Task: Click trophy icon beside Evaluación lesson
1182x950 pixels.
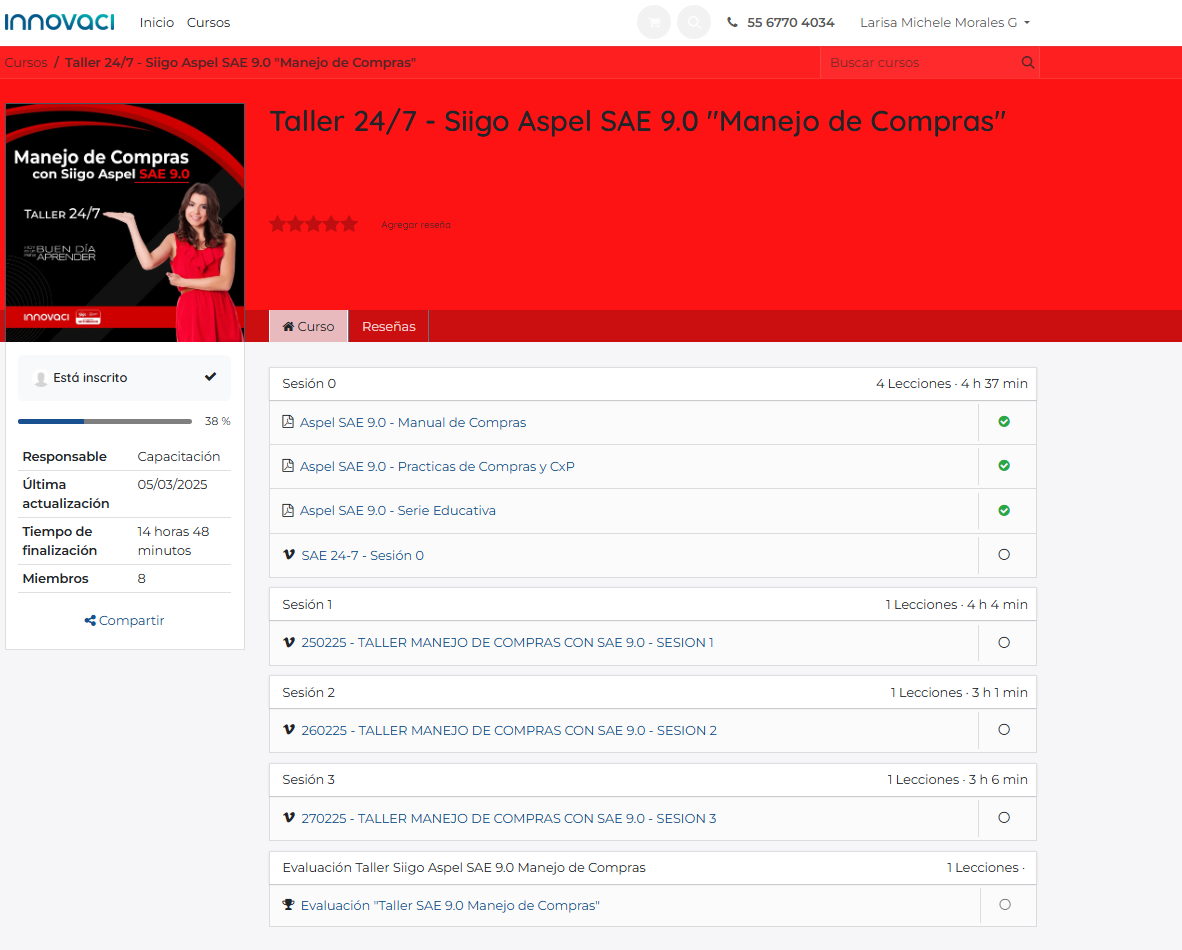Action: (288, 905)
